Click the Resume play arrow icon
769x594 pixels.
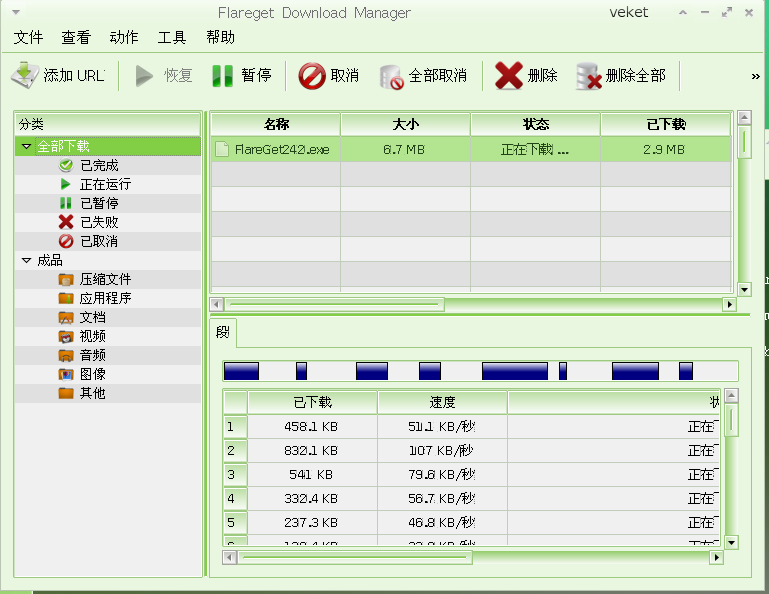144,76
